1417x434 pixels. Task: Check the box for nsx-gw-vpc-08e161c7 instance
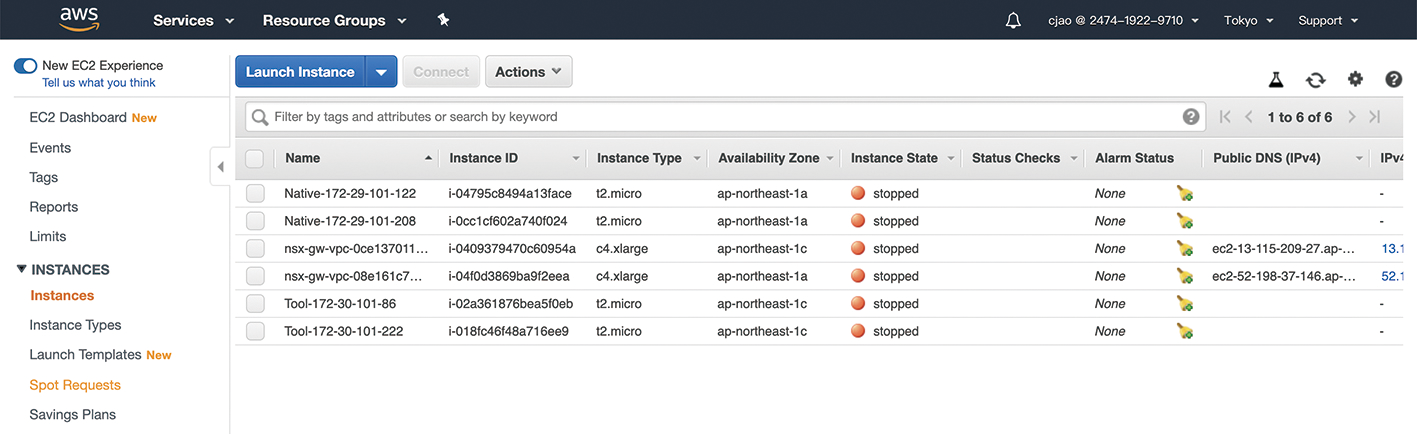pos(255,276)
